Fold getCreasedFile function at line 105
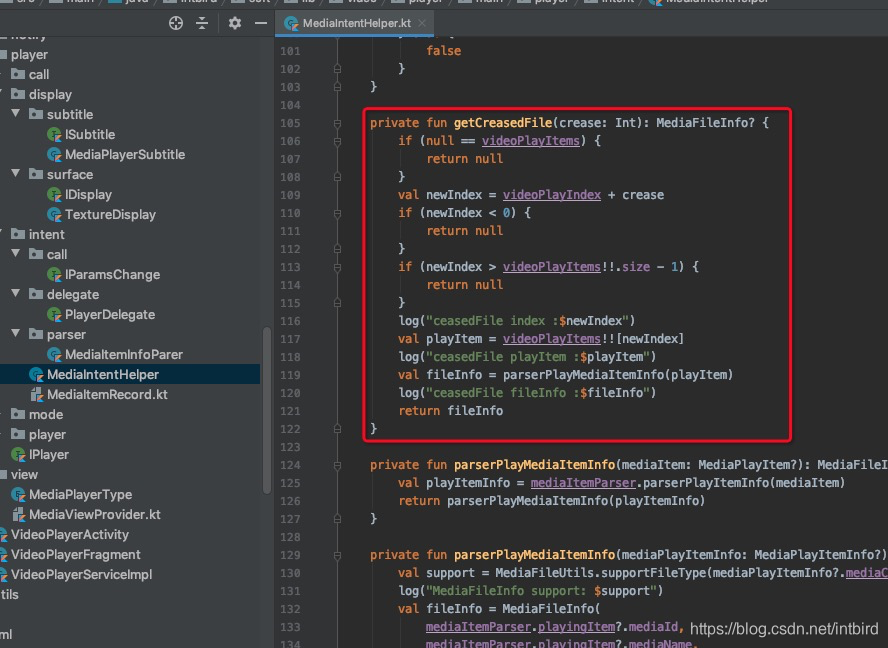This screenshot has height=648, width=888. [x=338, y=123]
